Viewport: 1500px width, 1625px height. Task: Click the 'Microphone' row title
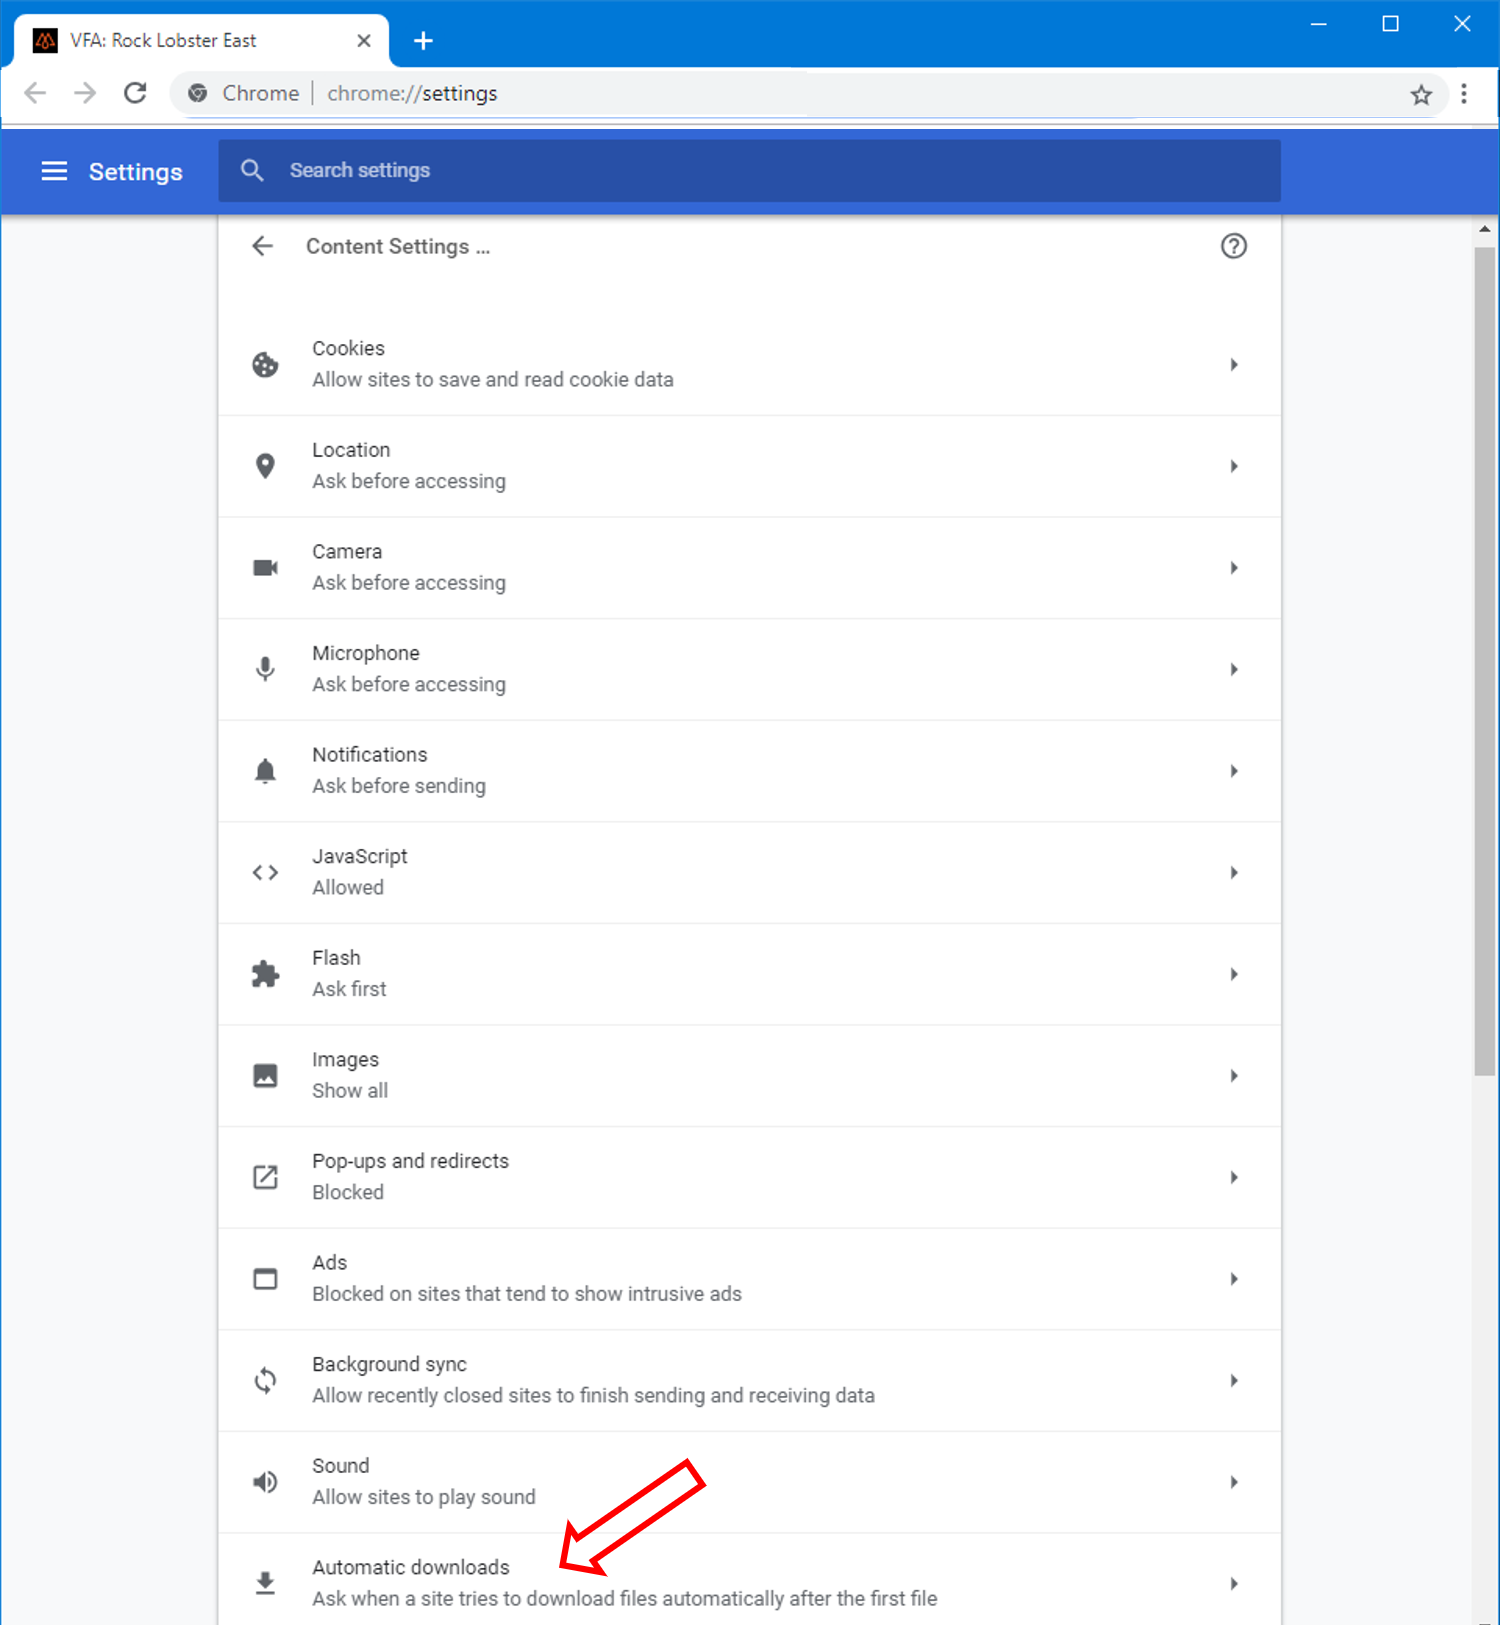click(366, 653)
